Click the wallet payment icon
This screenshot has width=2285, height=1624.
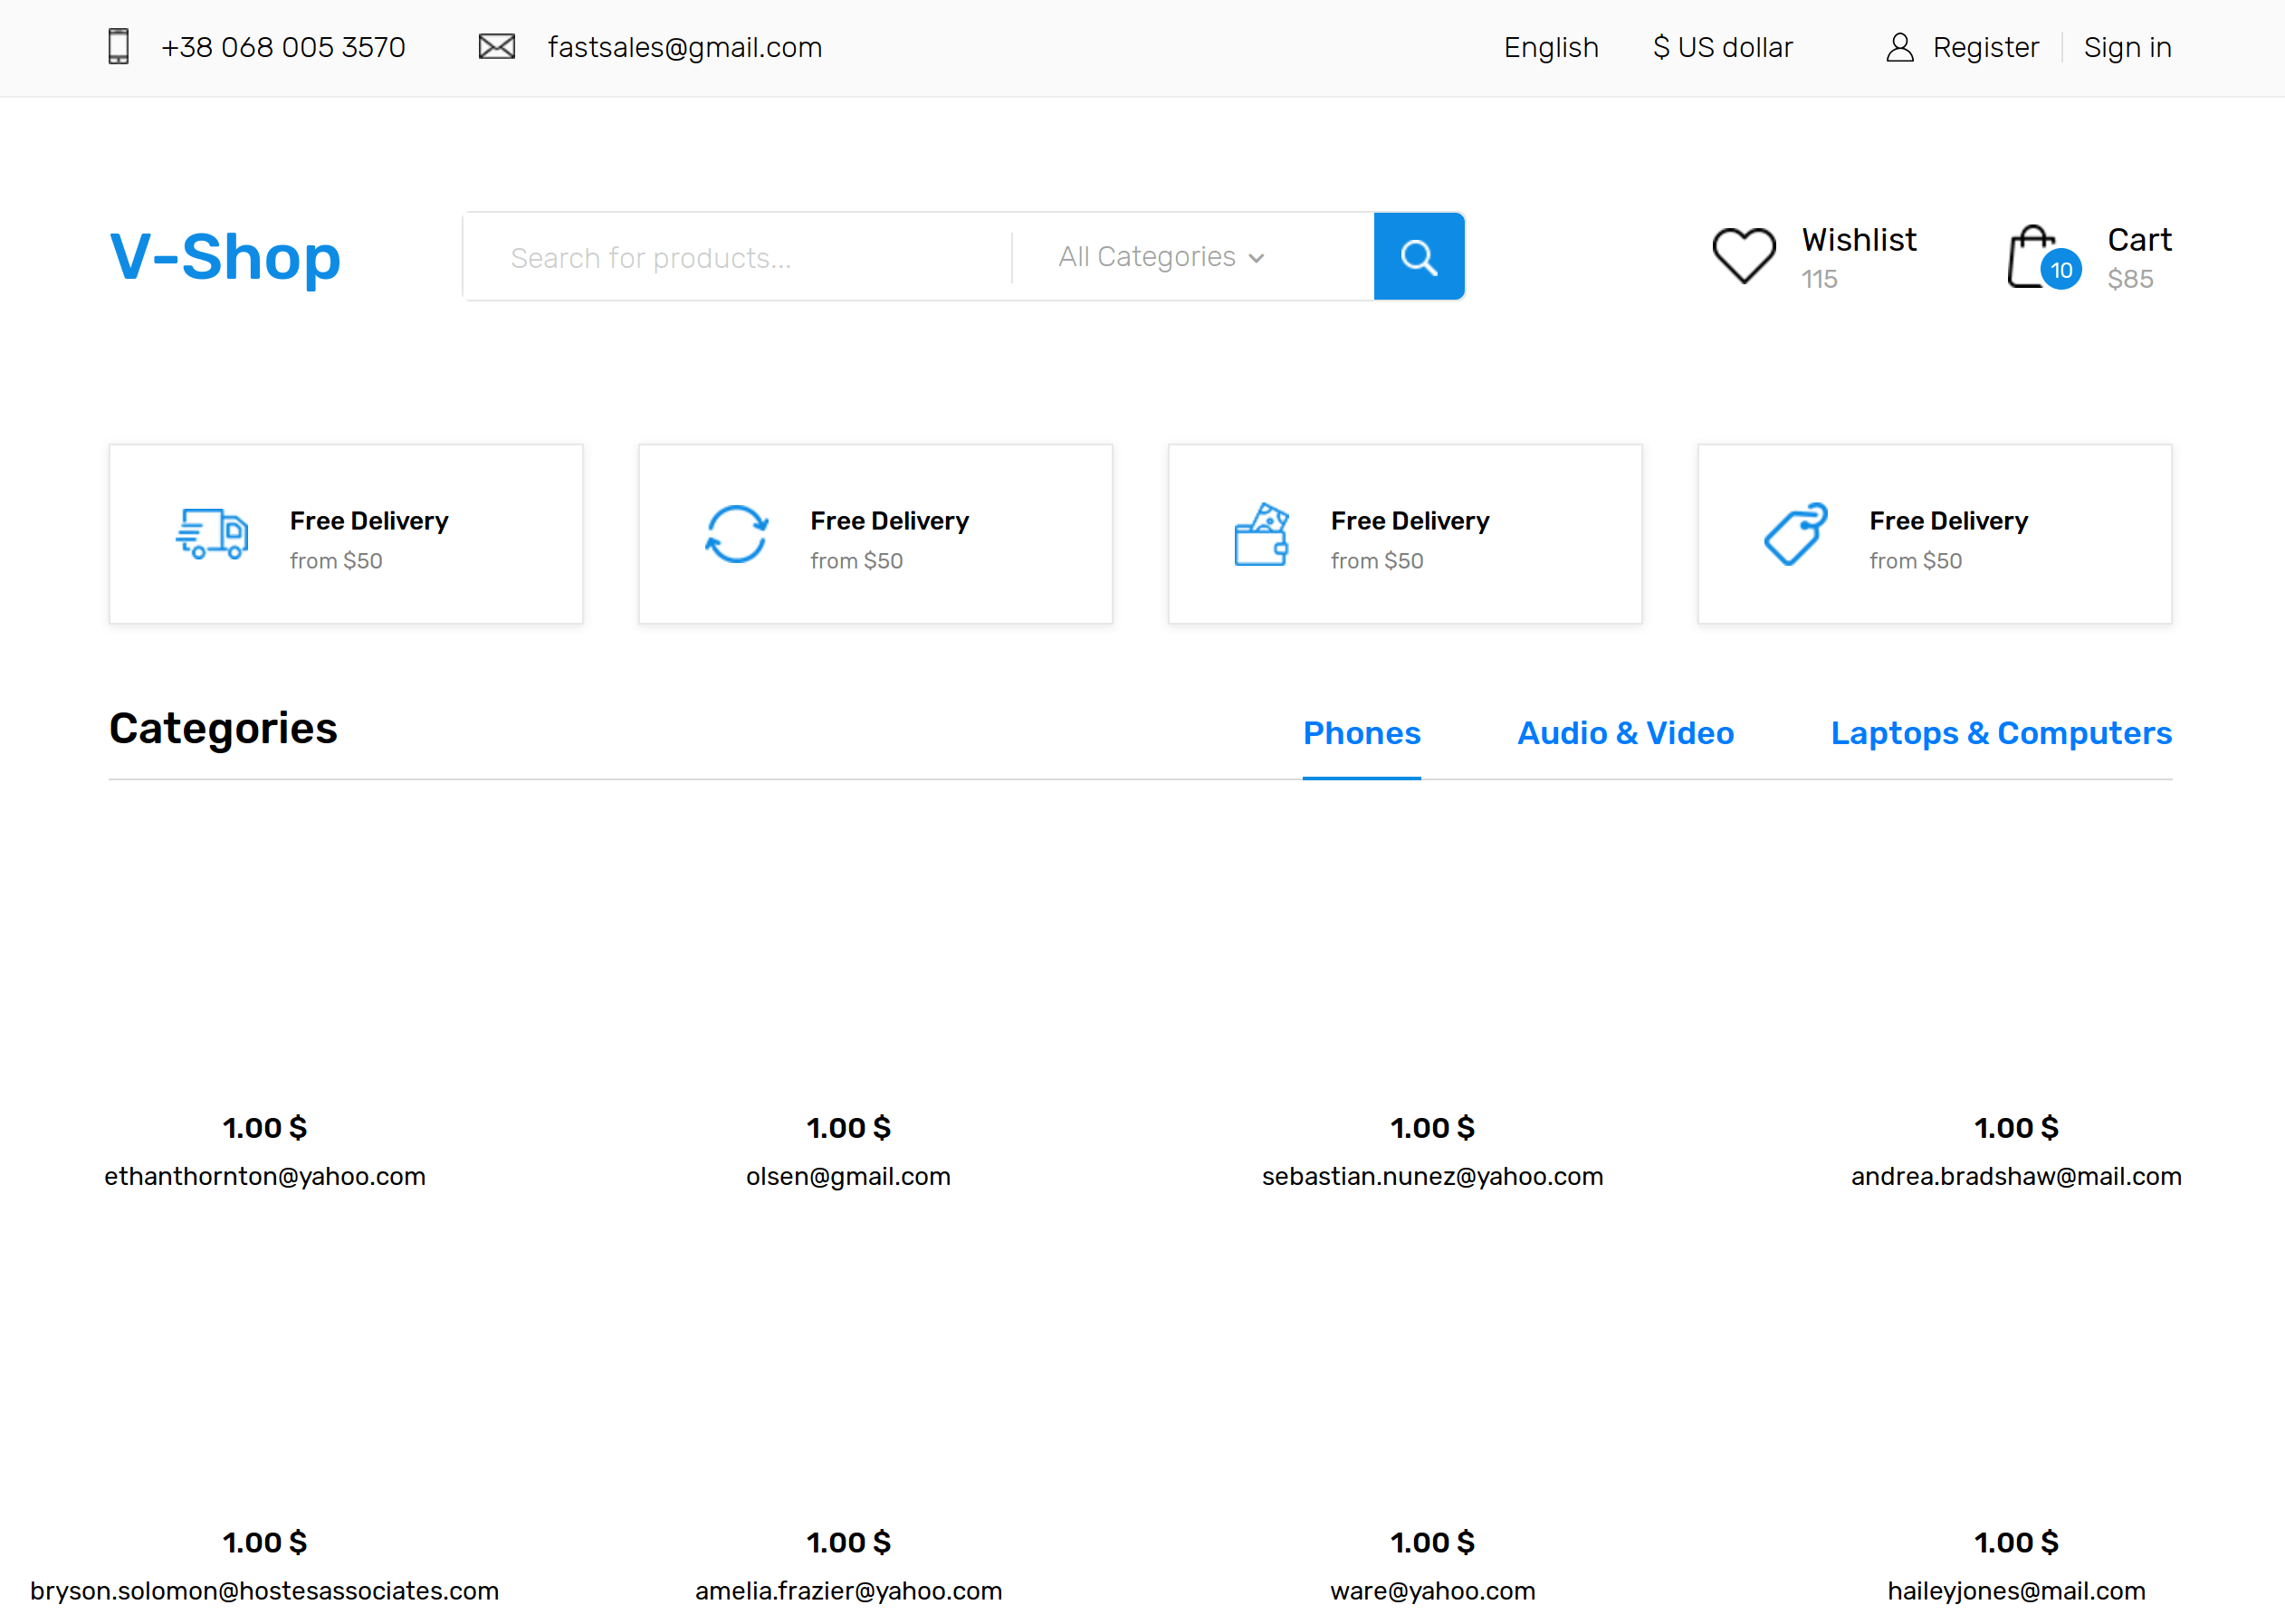[1263, 534]
